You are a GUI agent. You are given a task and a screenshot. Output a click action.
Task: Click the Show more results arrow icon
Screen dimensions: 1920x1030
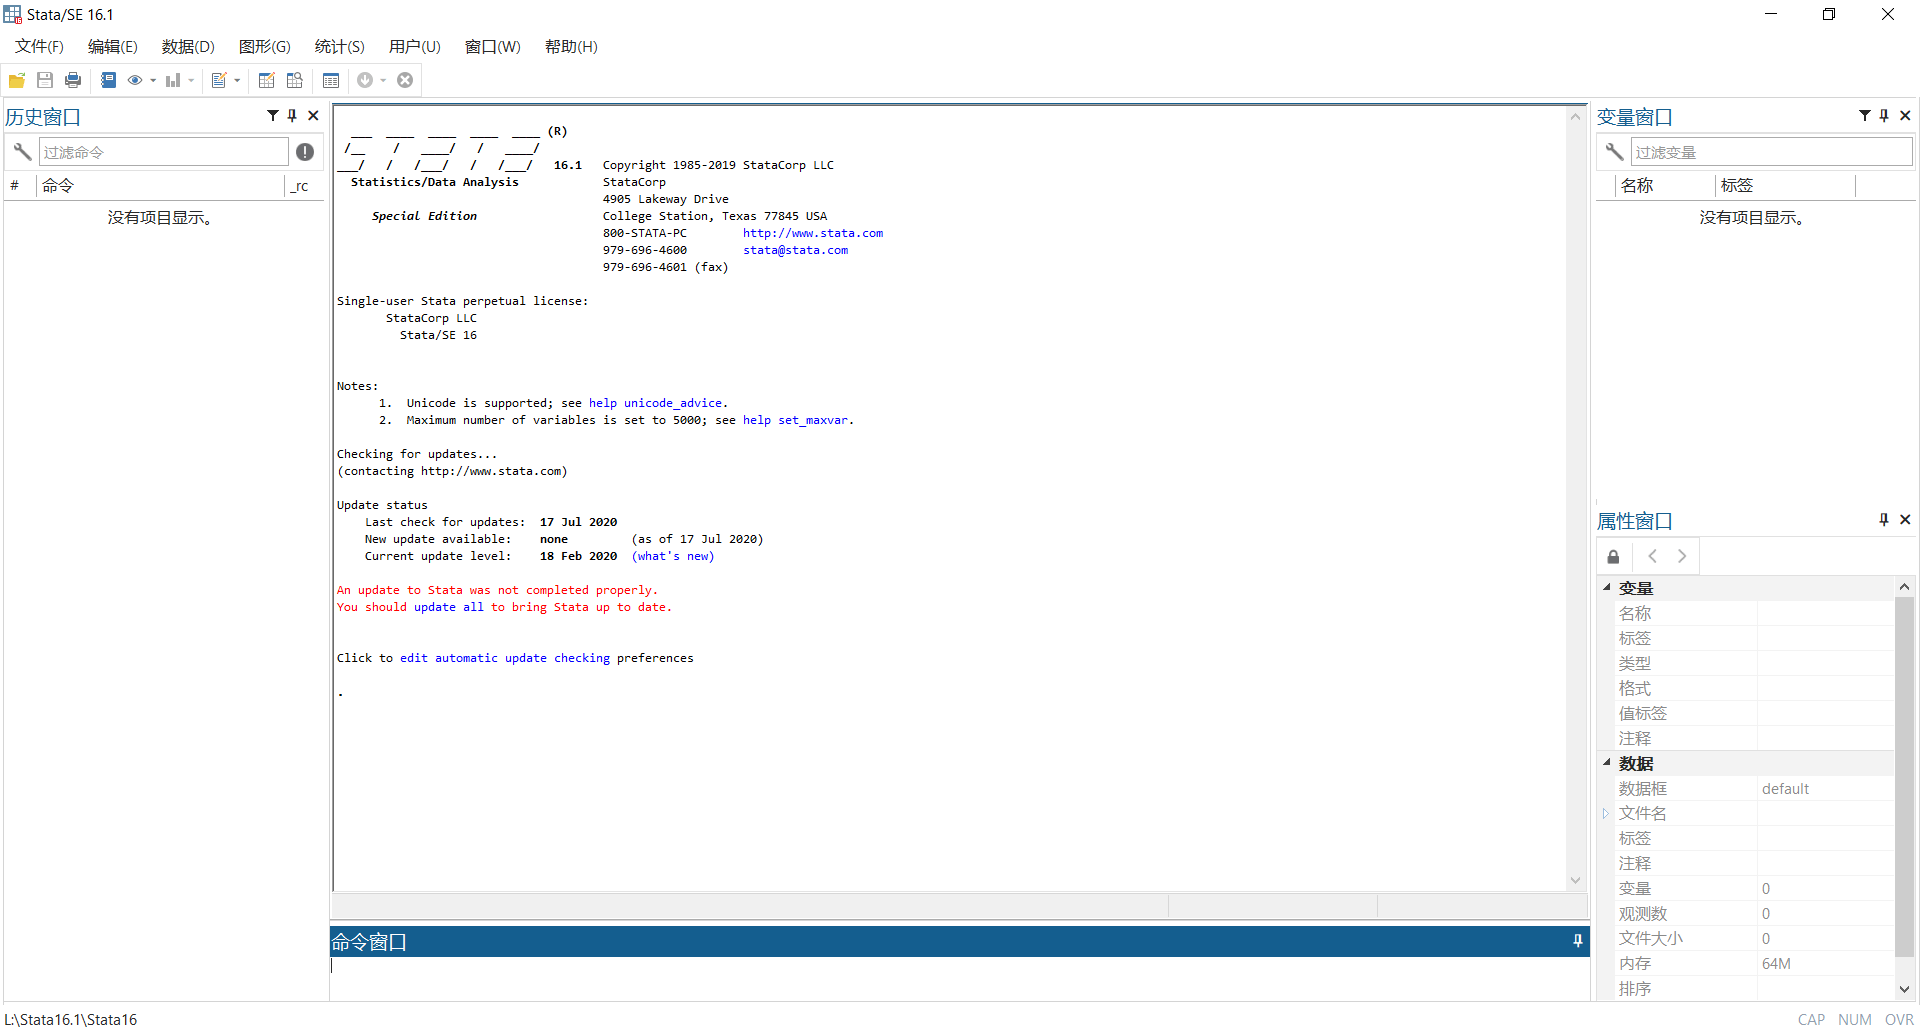point(365,80)
